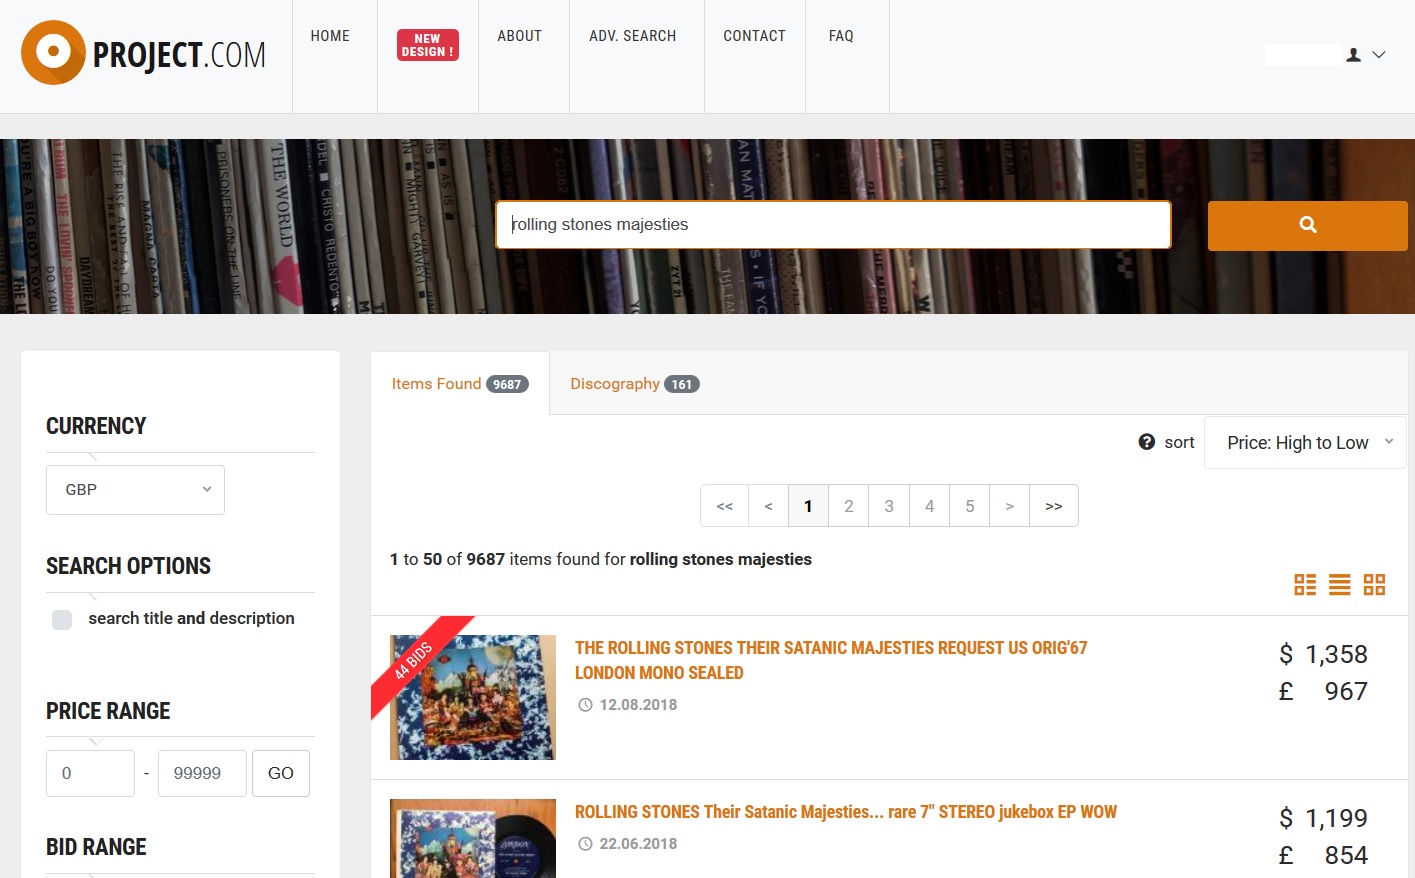Click the 44 BIDS ribbon badge
Viewport: 1415px width, 878px height.
pos(414,660)
